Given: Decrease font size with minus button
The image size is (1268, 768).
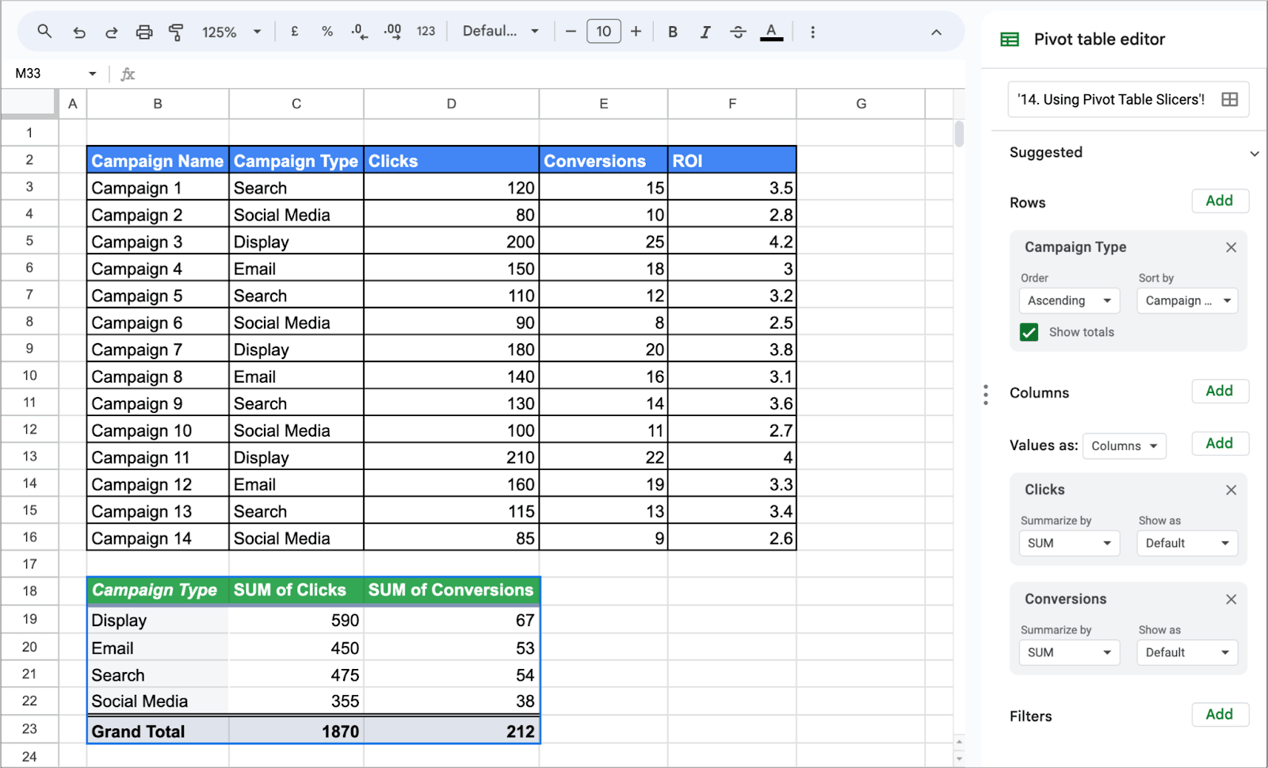Looking at the screenshot, I should click(x=571, y=32).
